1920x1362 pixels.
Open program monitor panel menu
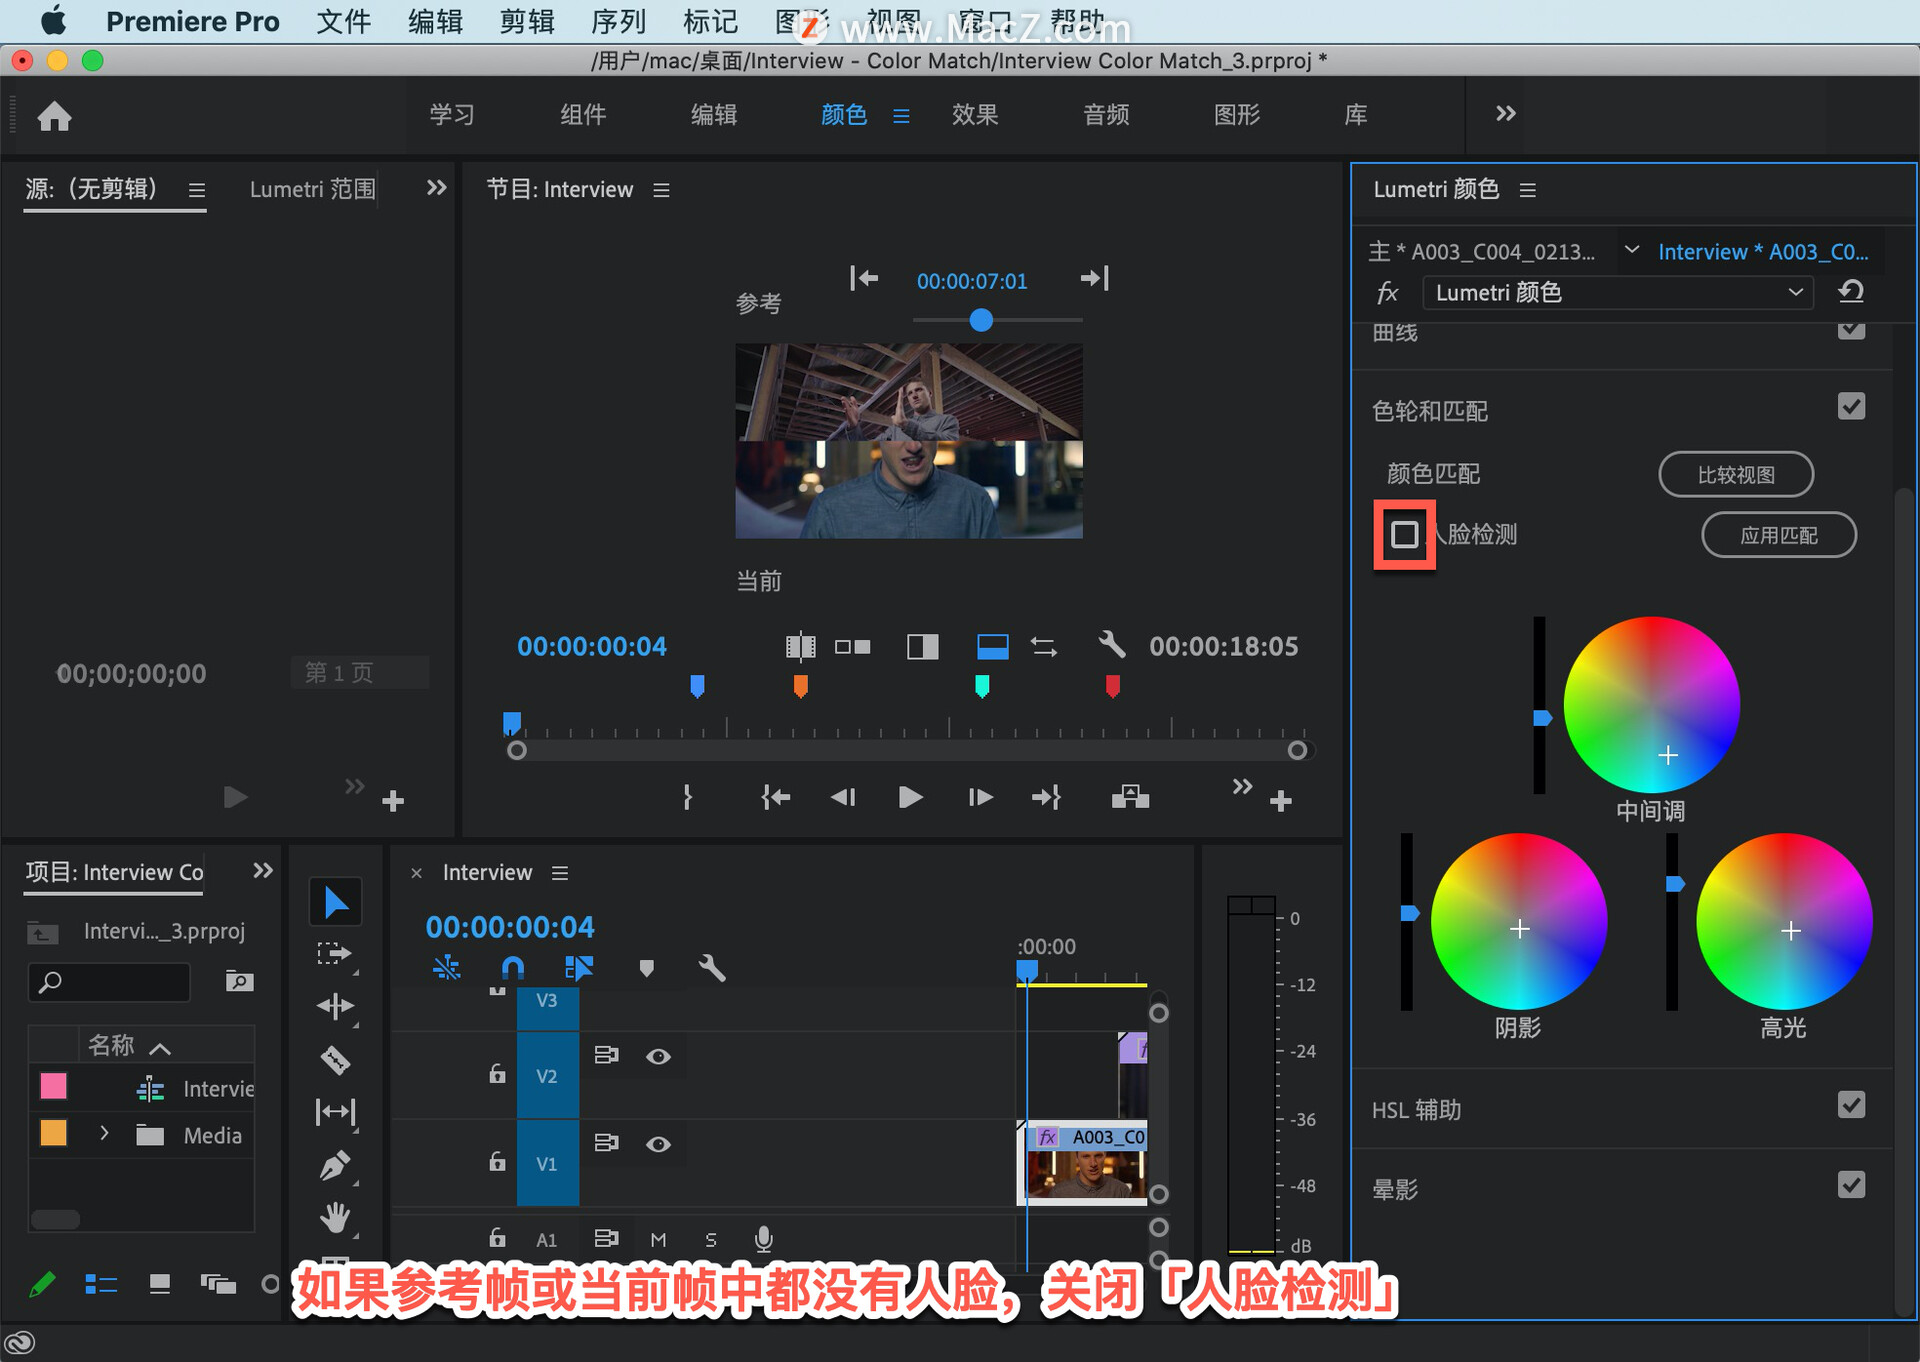click(661, 190)
